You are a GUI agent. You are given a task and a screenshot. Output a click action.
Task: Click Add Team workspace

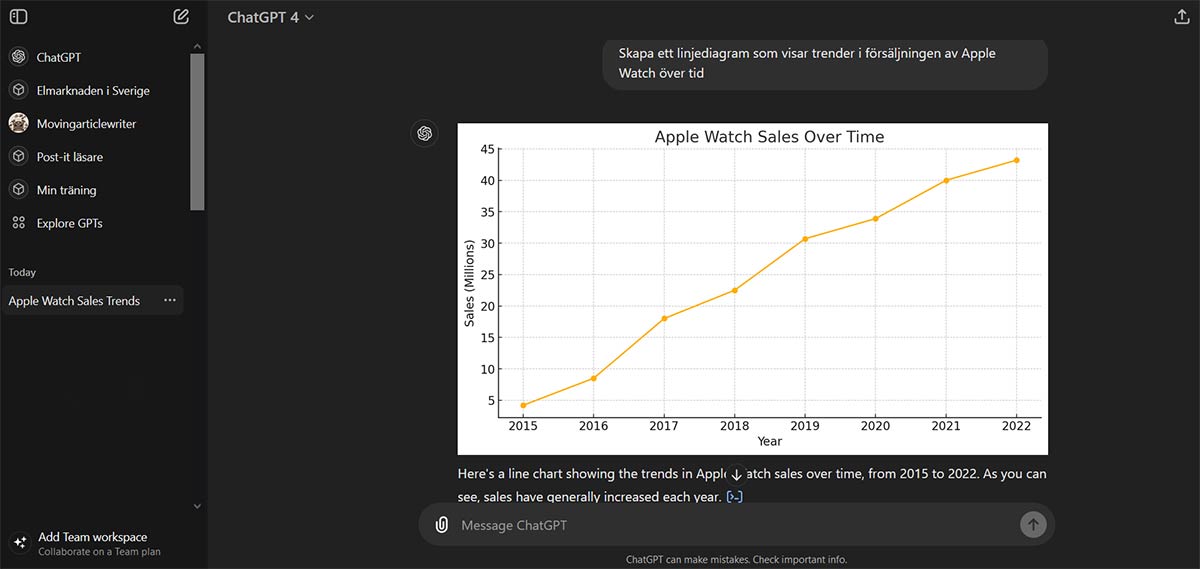(x=93, y=537)
